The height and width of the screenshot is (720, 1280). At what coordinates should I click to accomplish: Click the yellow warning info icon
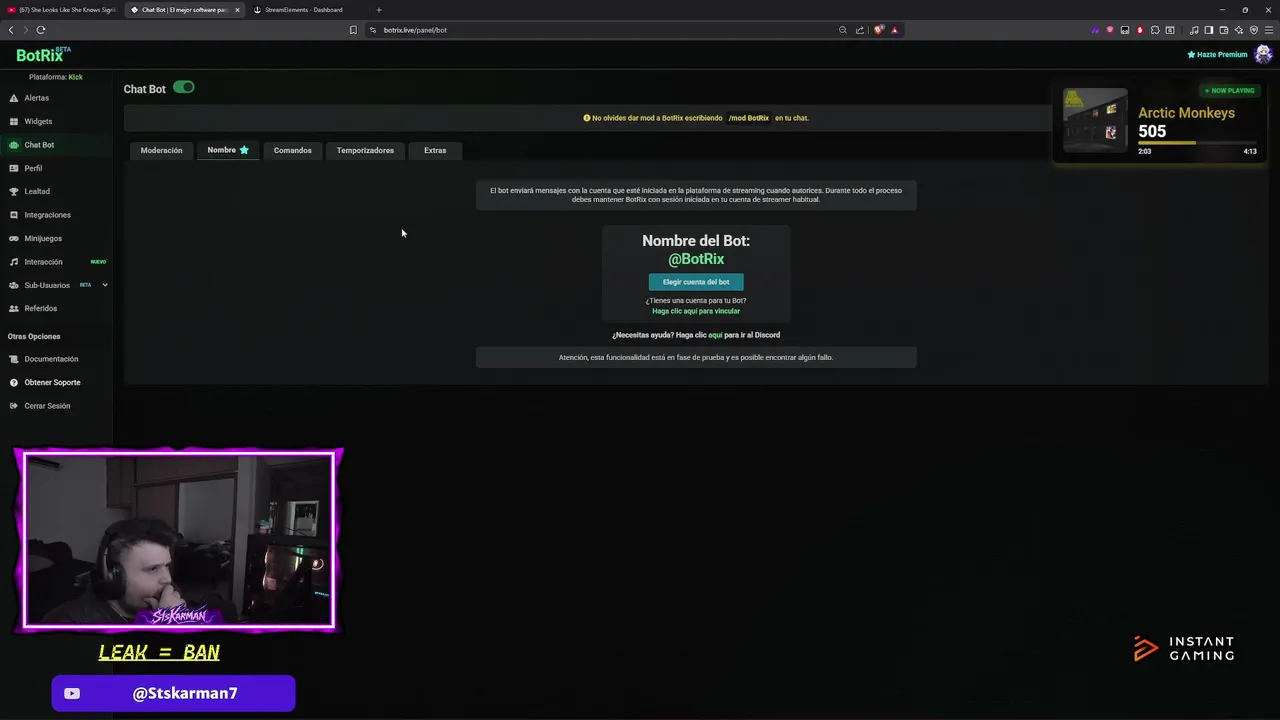click(587, 118)
